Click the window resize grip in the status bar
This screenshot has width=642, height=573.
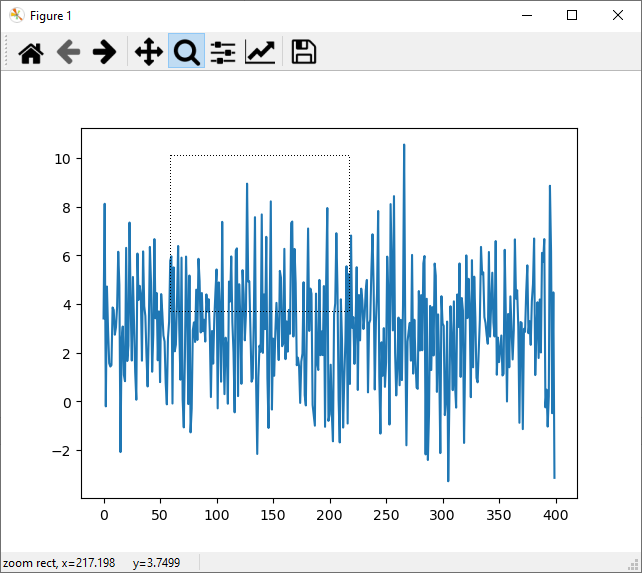click(634, 566)
